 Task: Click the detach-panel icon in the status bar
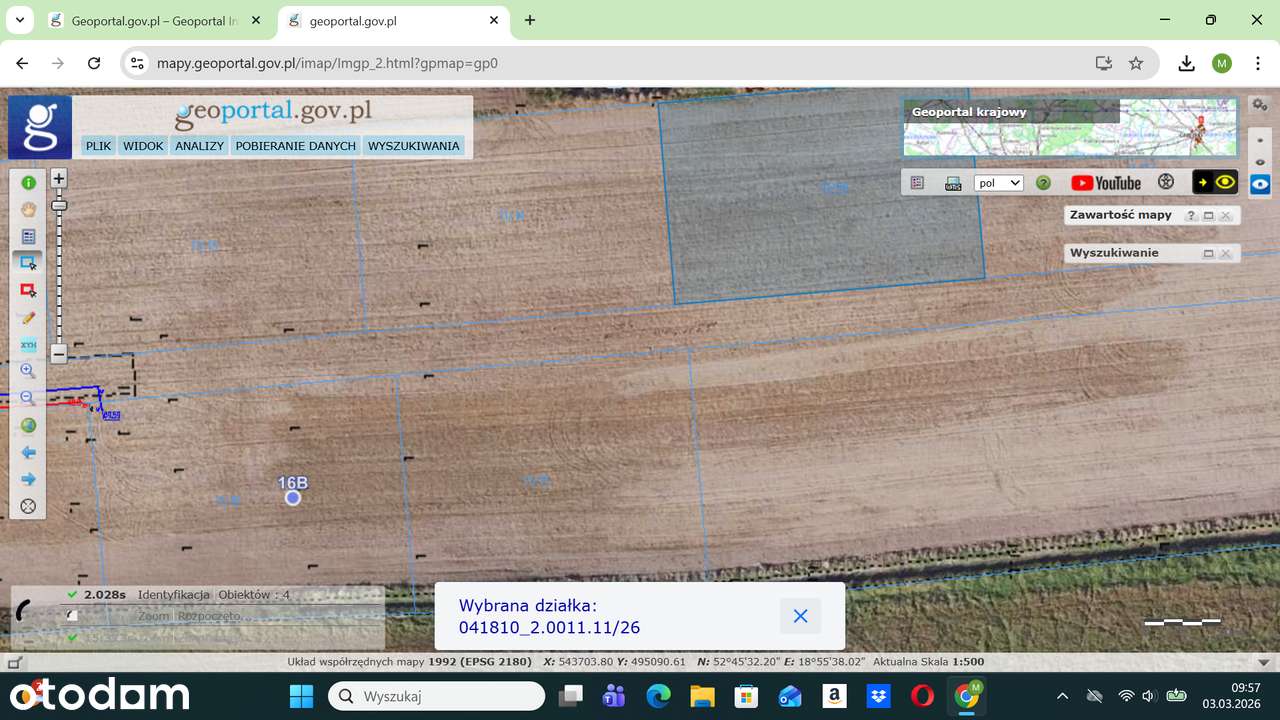point(14,662)
